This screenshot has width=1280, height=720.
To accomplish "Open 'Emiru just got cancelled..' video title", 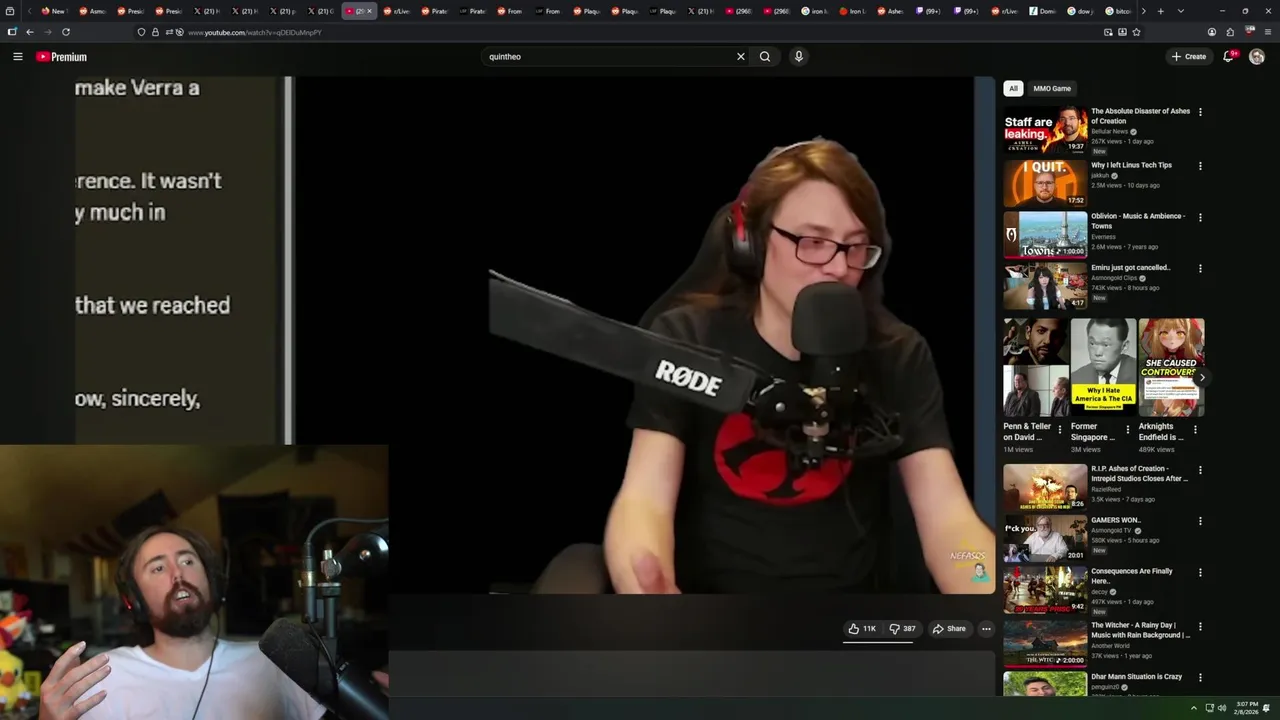I will (x=1130, y=268).
